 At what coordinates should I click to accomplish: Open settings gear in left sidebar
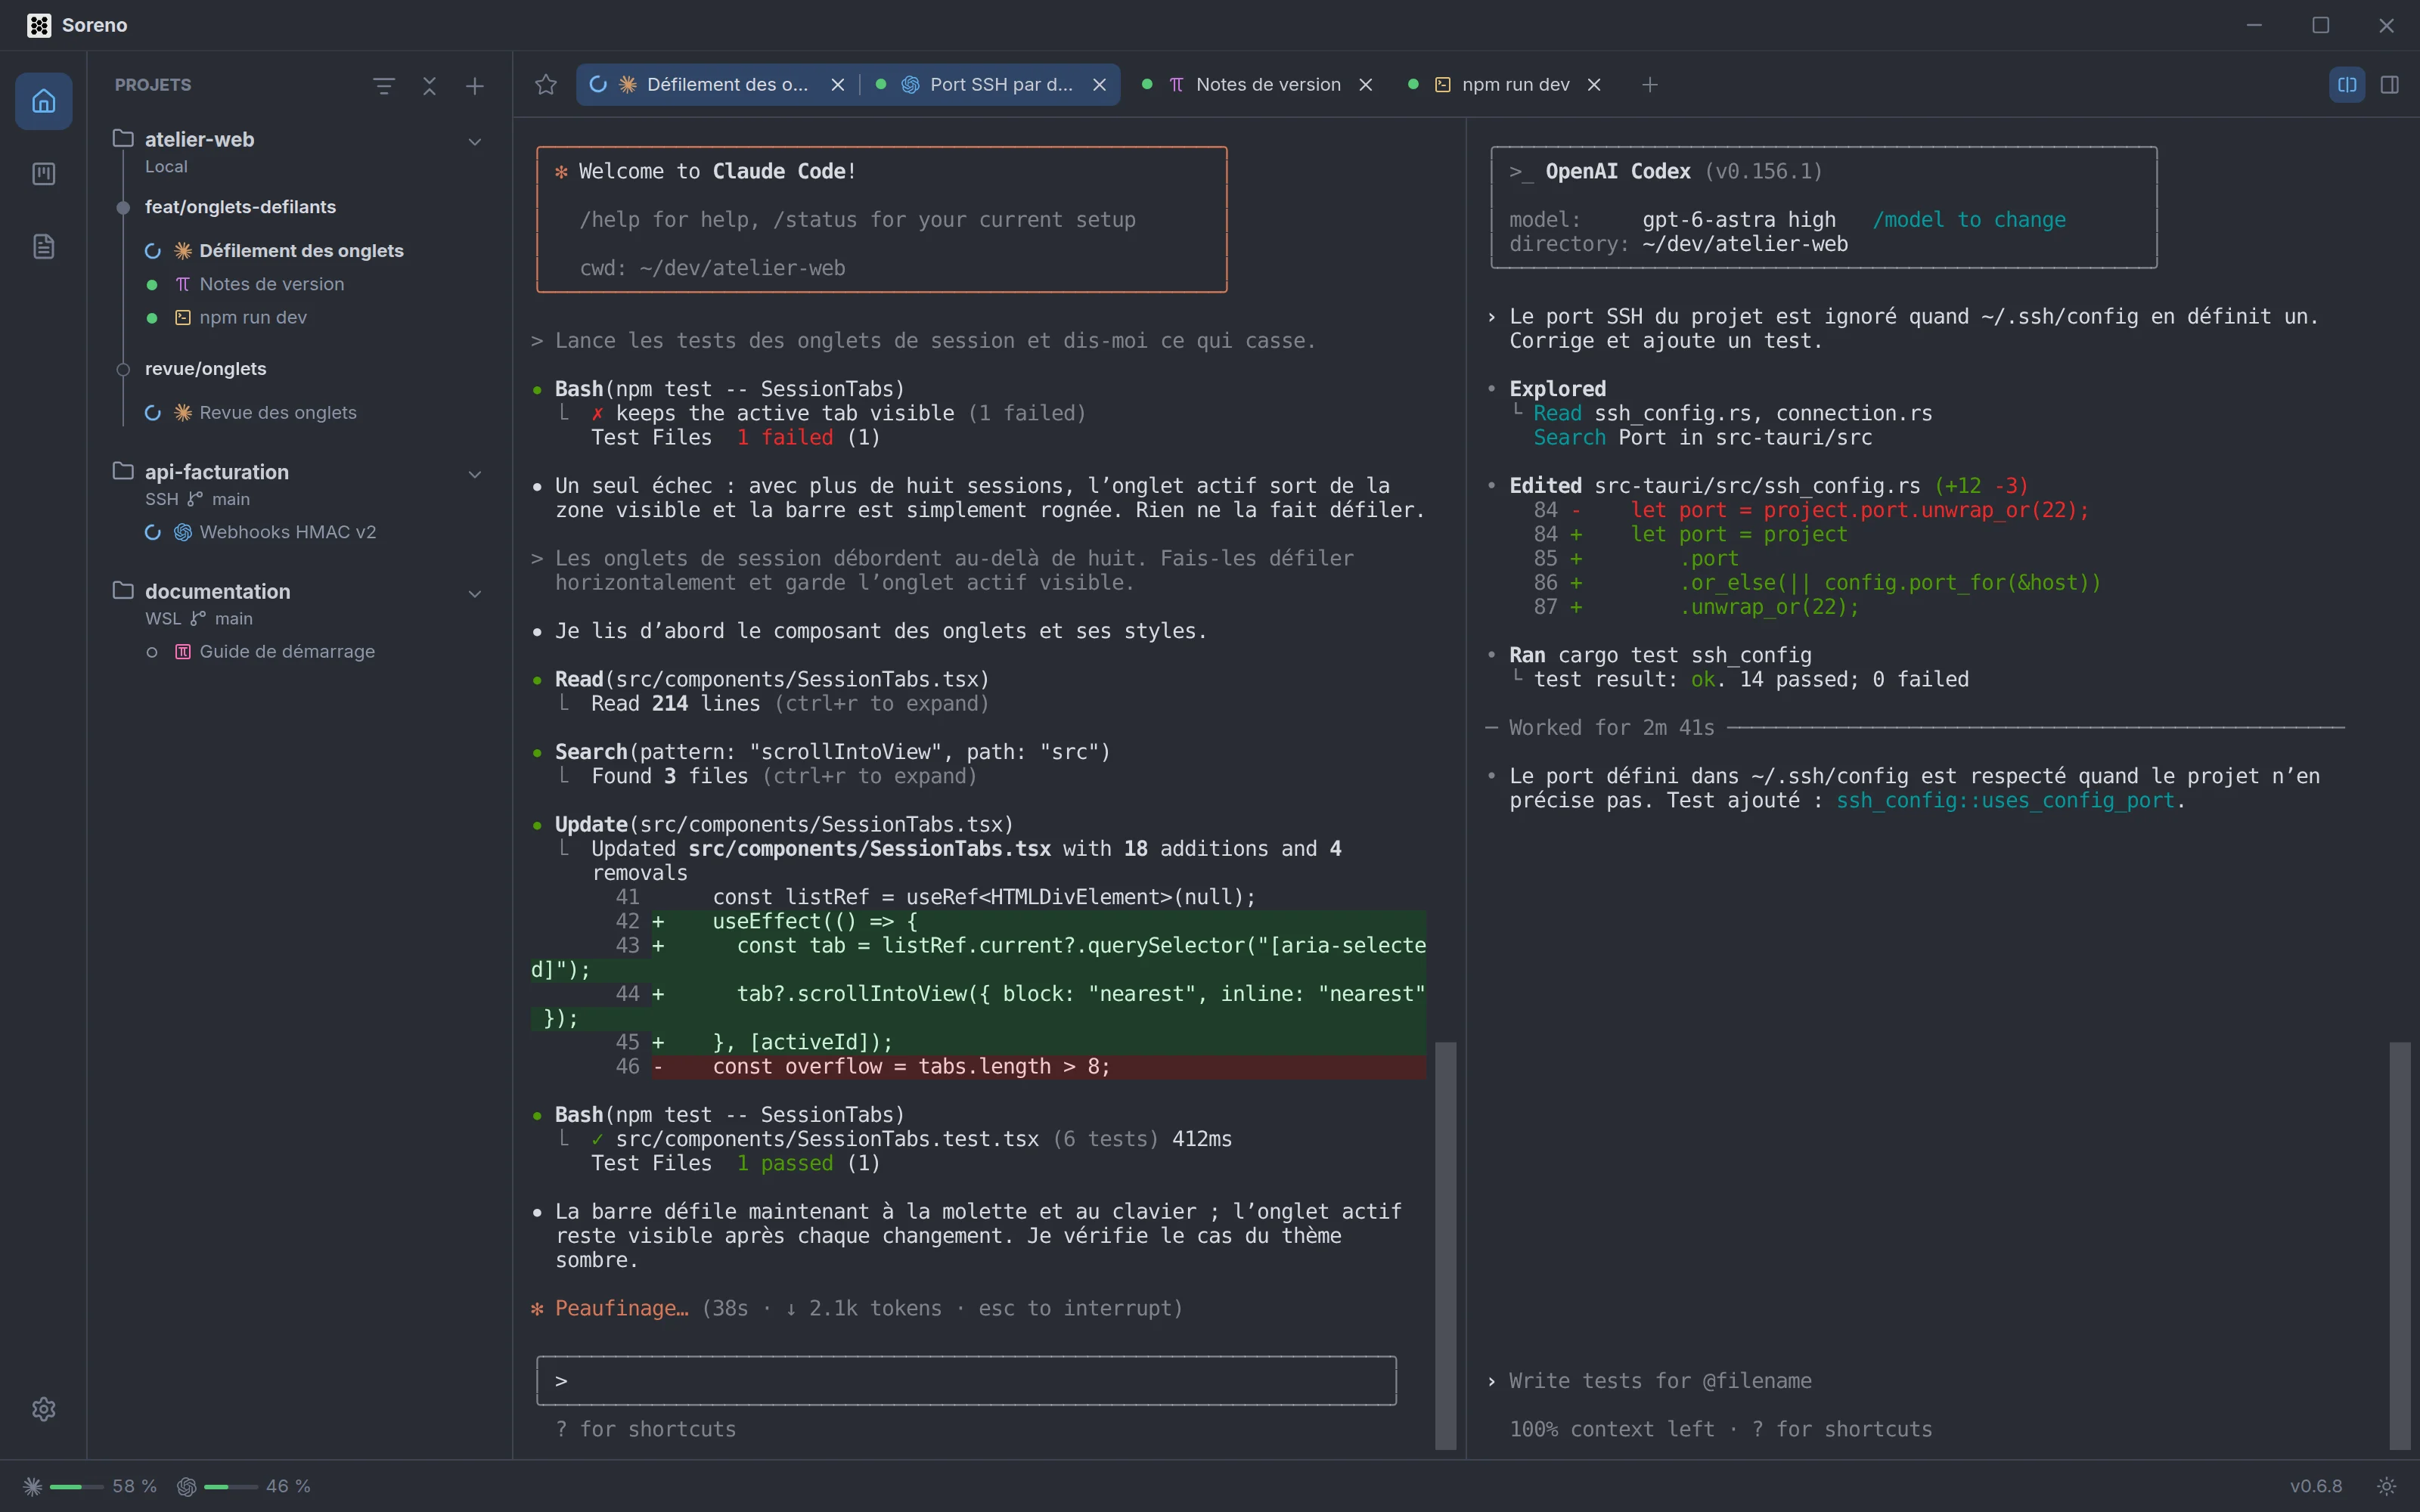pyautogui.click(x=43, y=1409)
